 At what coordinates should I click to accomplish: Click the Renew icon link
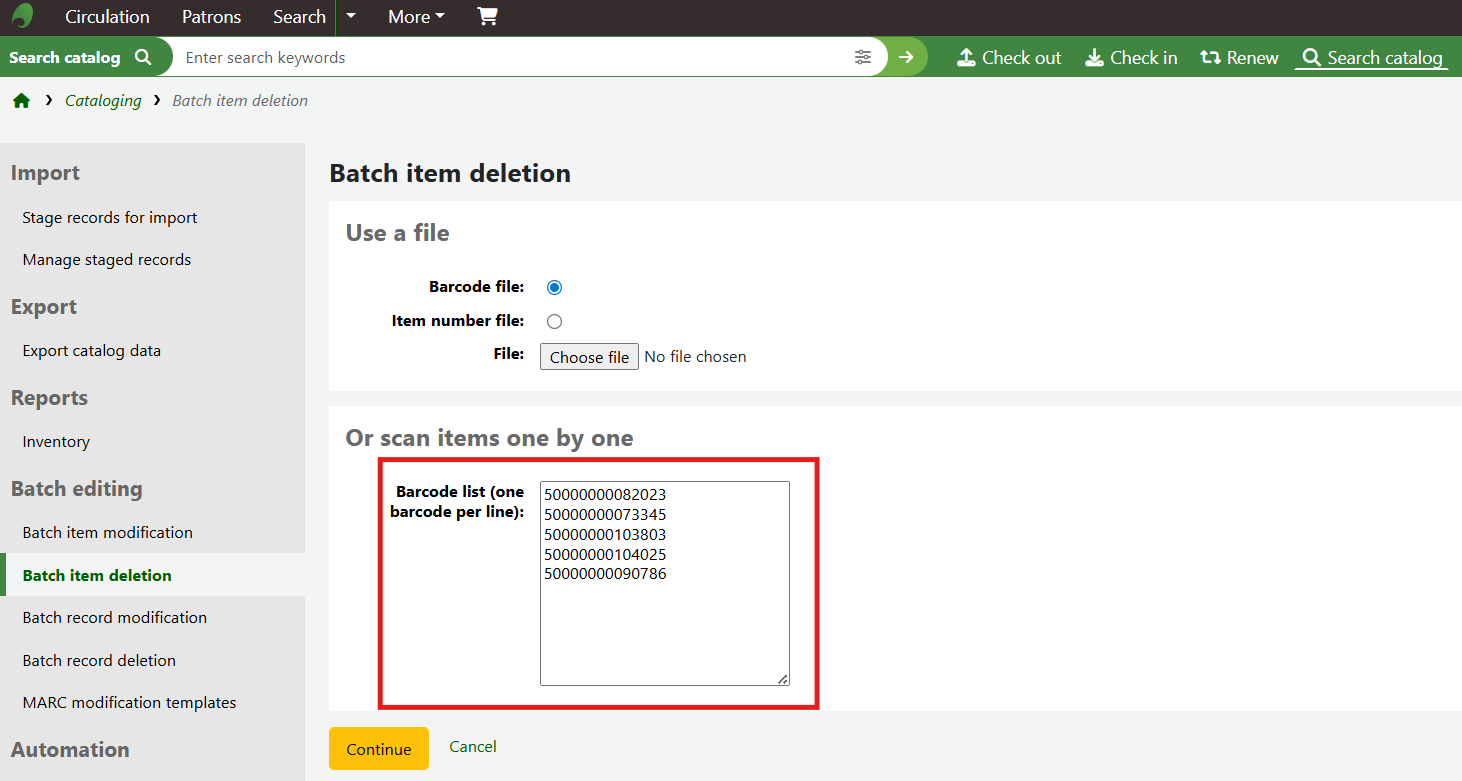(1239, 58)
